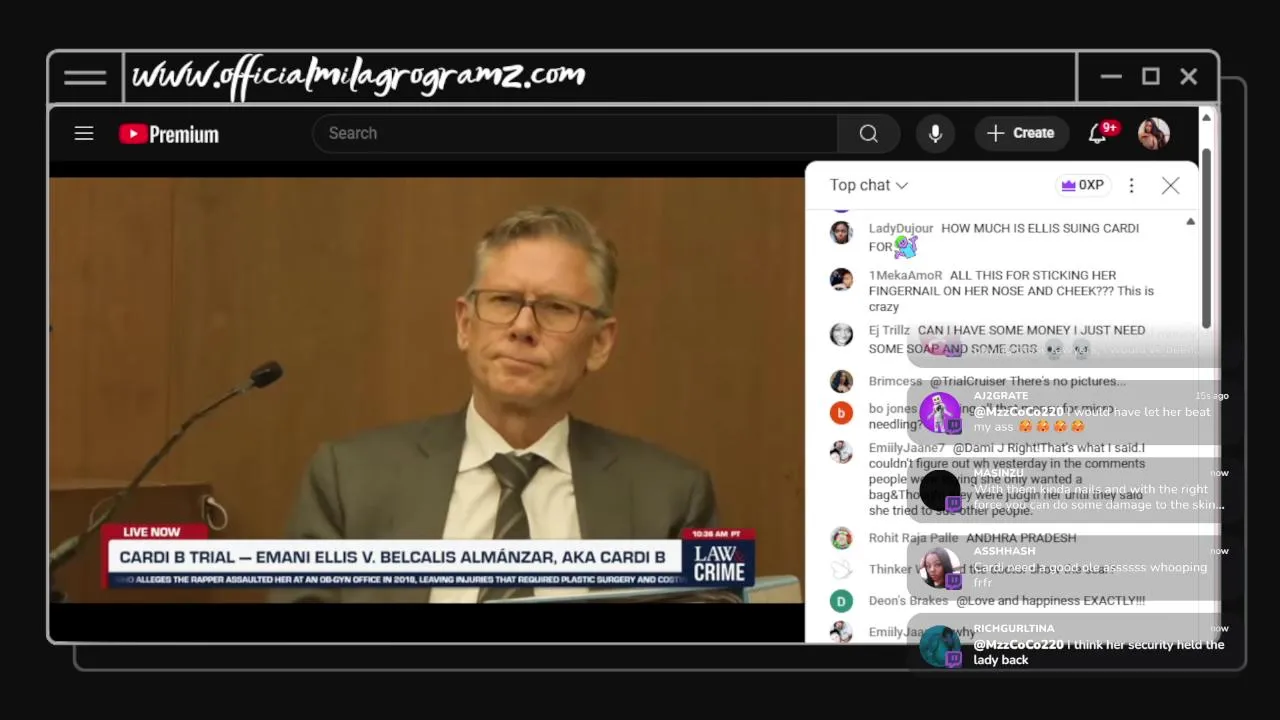
Task: Click the live video player
Action: pyautogui.click(x=426, y=390)
